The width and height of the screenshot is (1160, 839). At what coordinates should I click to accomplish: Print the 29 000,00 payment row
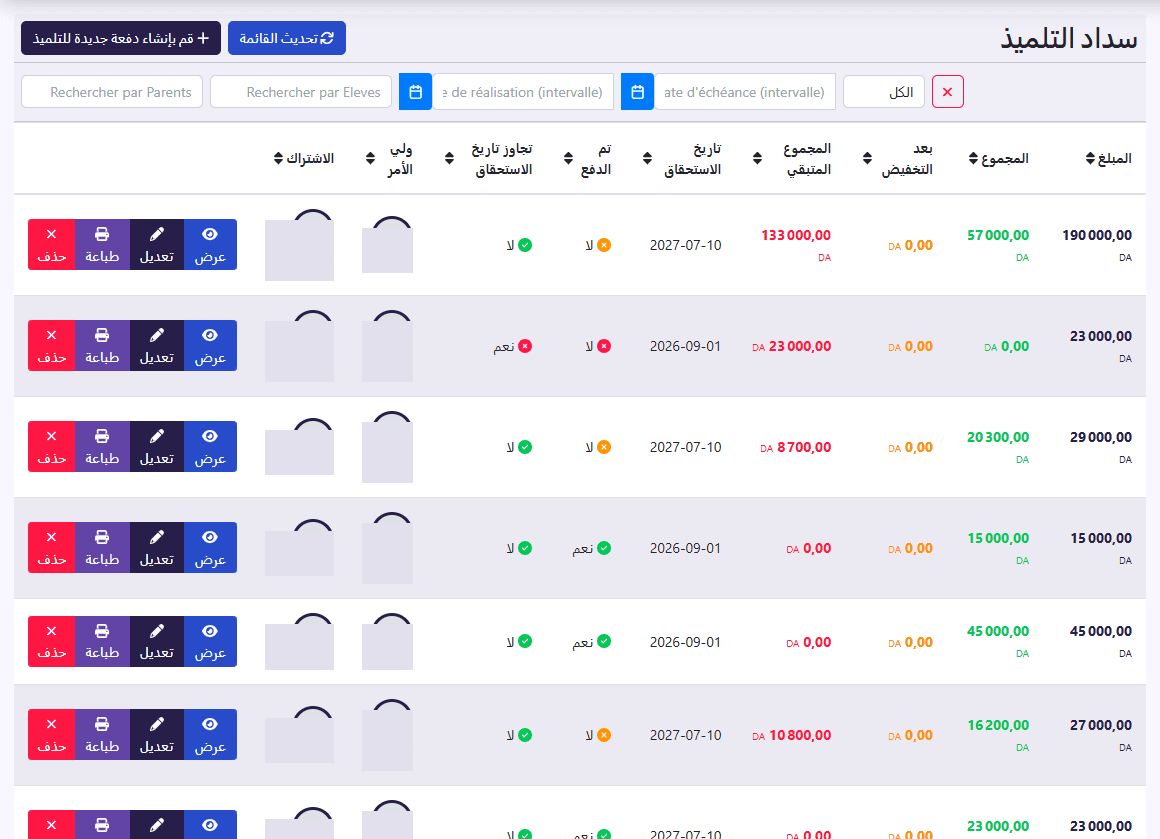102,446
